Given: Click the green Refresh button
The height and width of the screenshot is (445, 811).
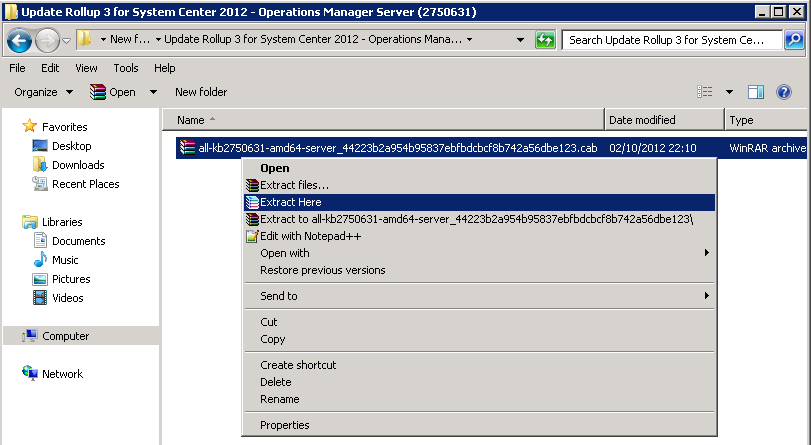Looking at the screenshot, I should pos(545,40).
